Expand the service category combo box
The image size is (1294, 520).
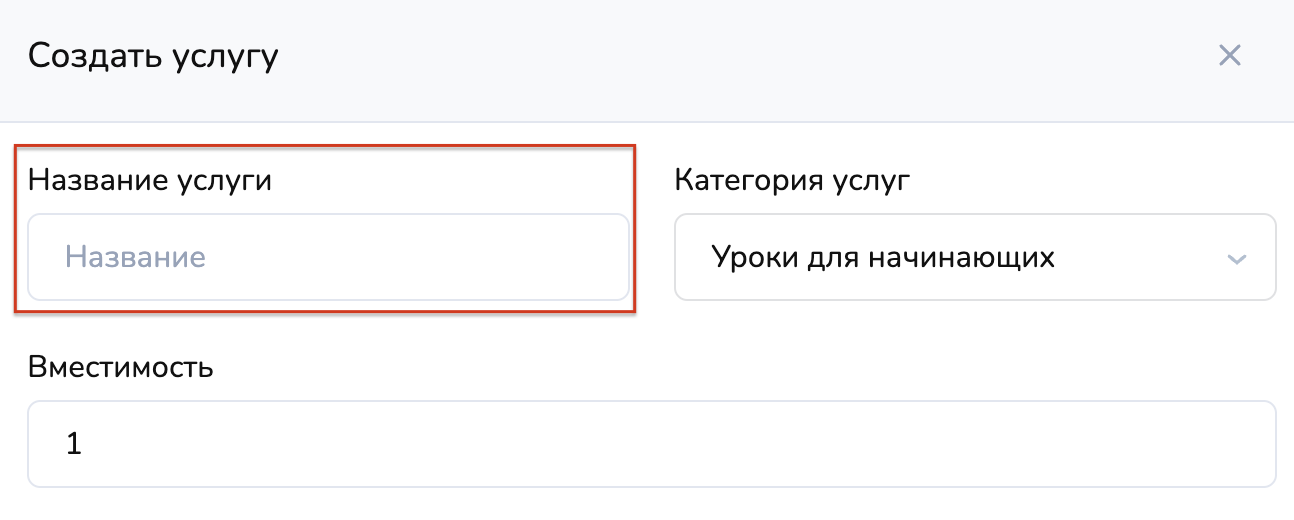point(974,257)
